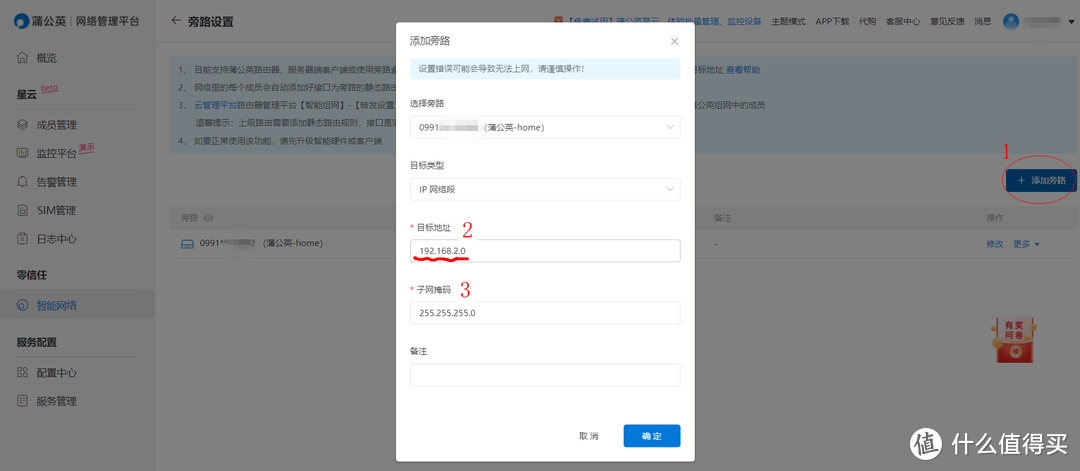Screen dimensions: 1080x471
Task: Click 代购 in the top bar
Action: point(867,21)
